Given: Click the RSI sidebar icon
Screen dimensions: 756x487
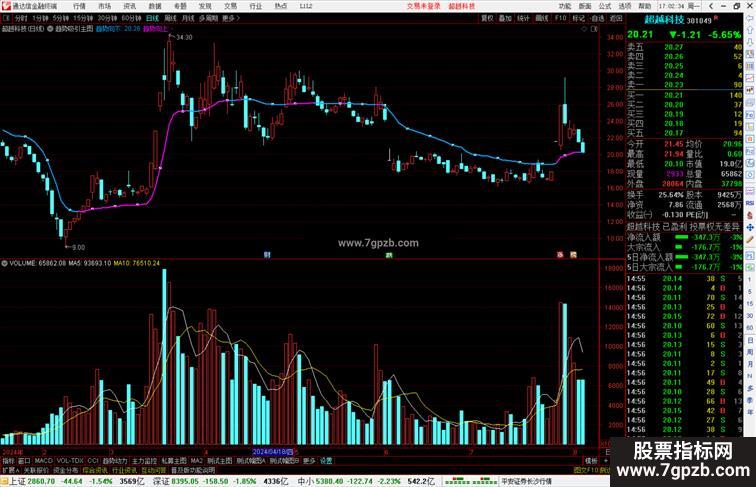Looking at the screenshot, I should (750, 203).
